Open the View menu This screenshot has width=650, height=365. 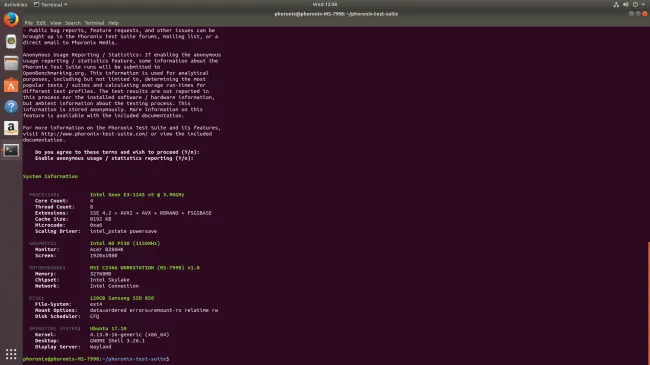pyautogui.click(x=56, y=23)
